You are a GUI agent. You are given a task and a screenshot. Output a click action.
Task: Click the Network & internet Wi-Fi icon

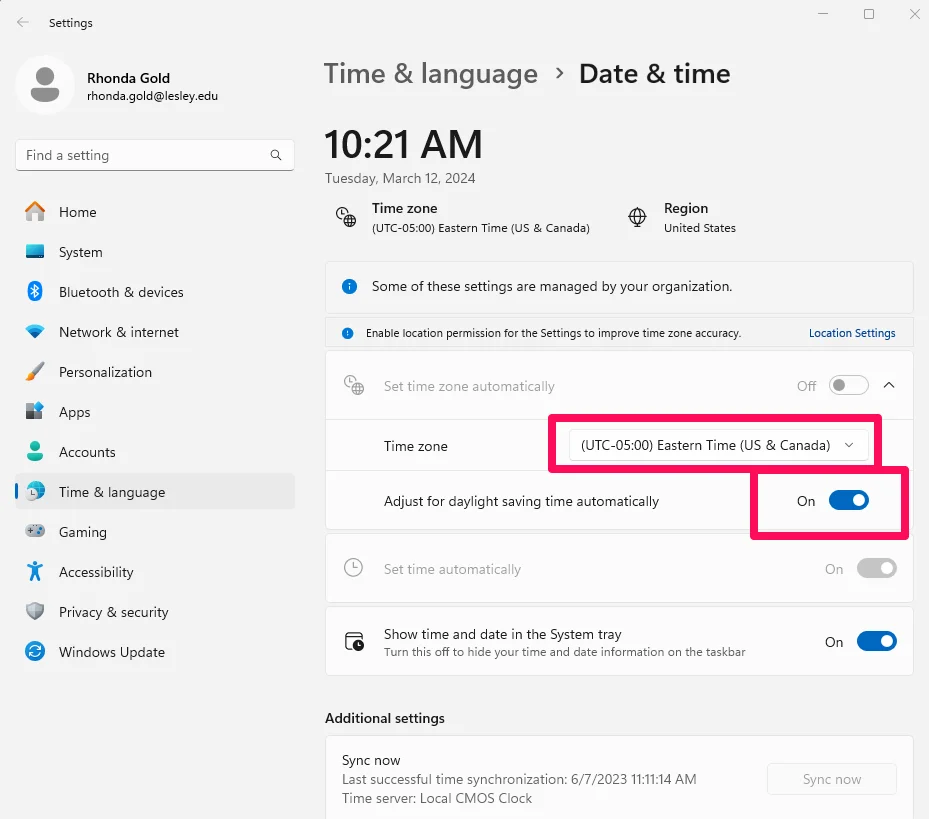[35, 332]
